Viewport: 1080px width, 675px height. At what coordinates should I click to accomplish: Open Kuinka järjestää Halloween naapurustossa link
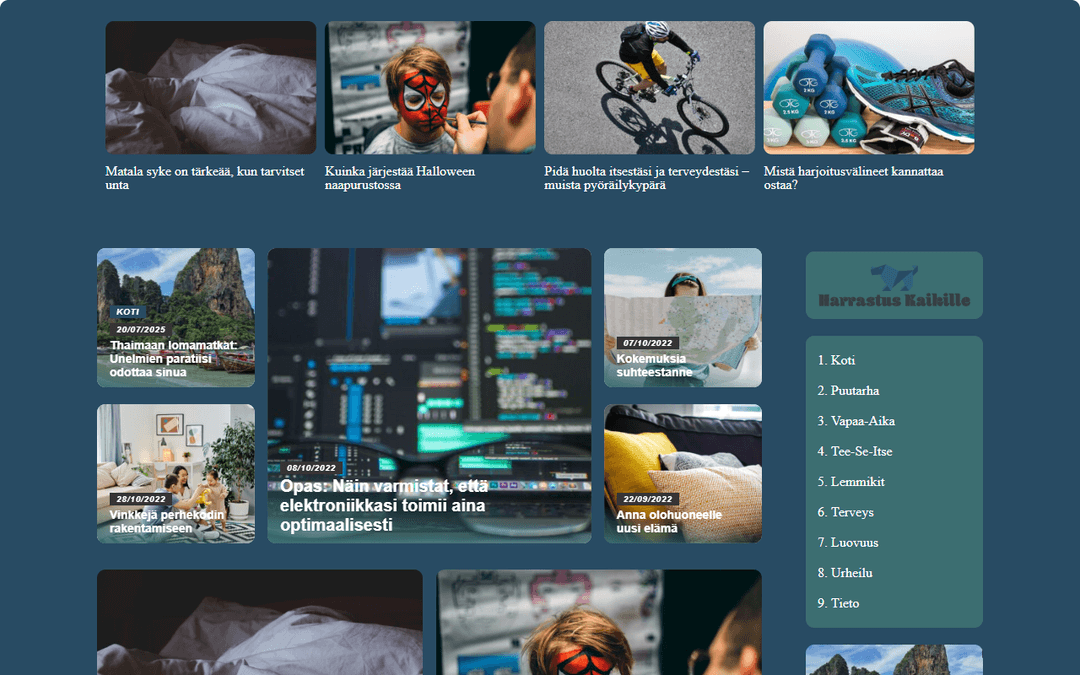(399, 178)
